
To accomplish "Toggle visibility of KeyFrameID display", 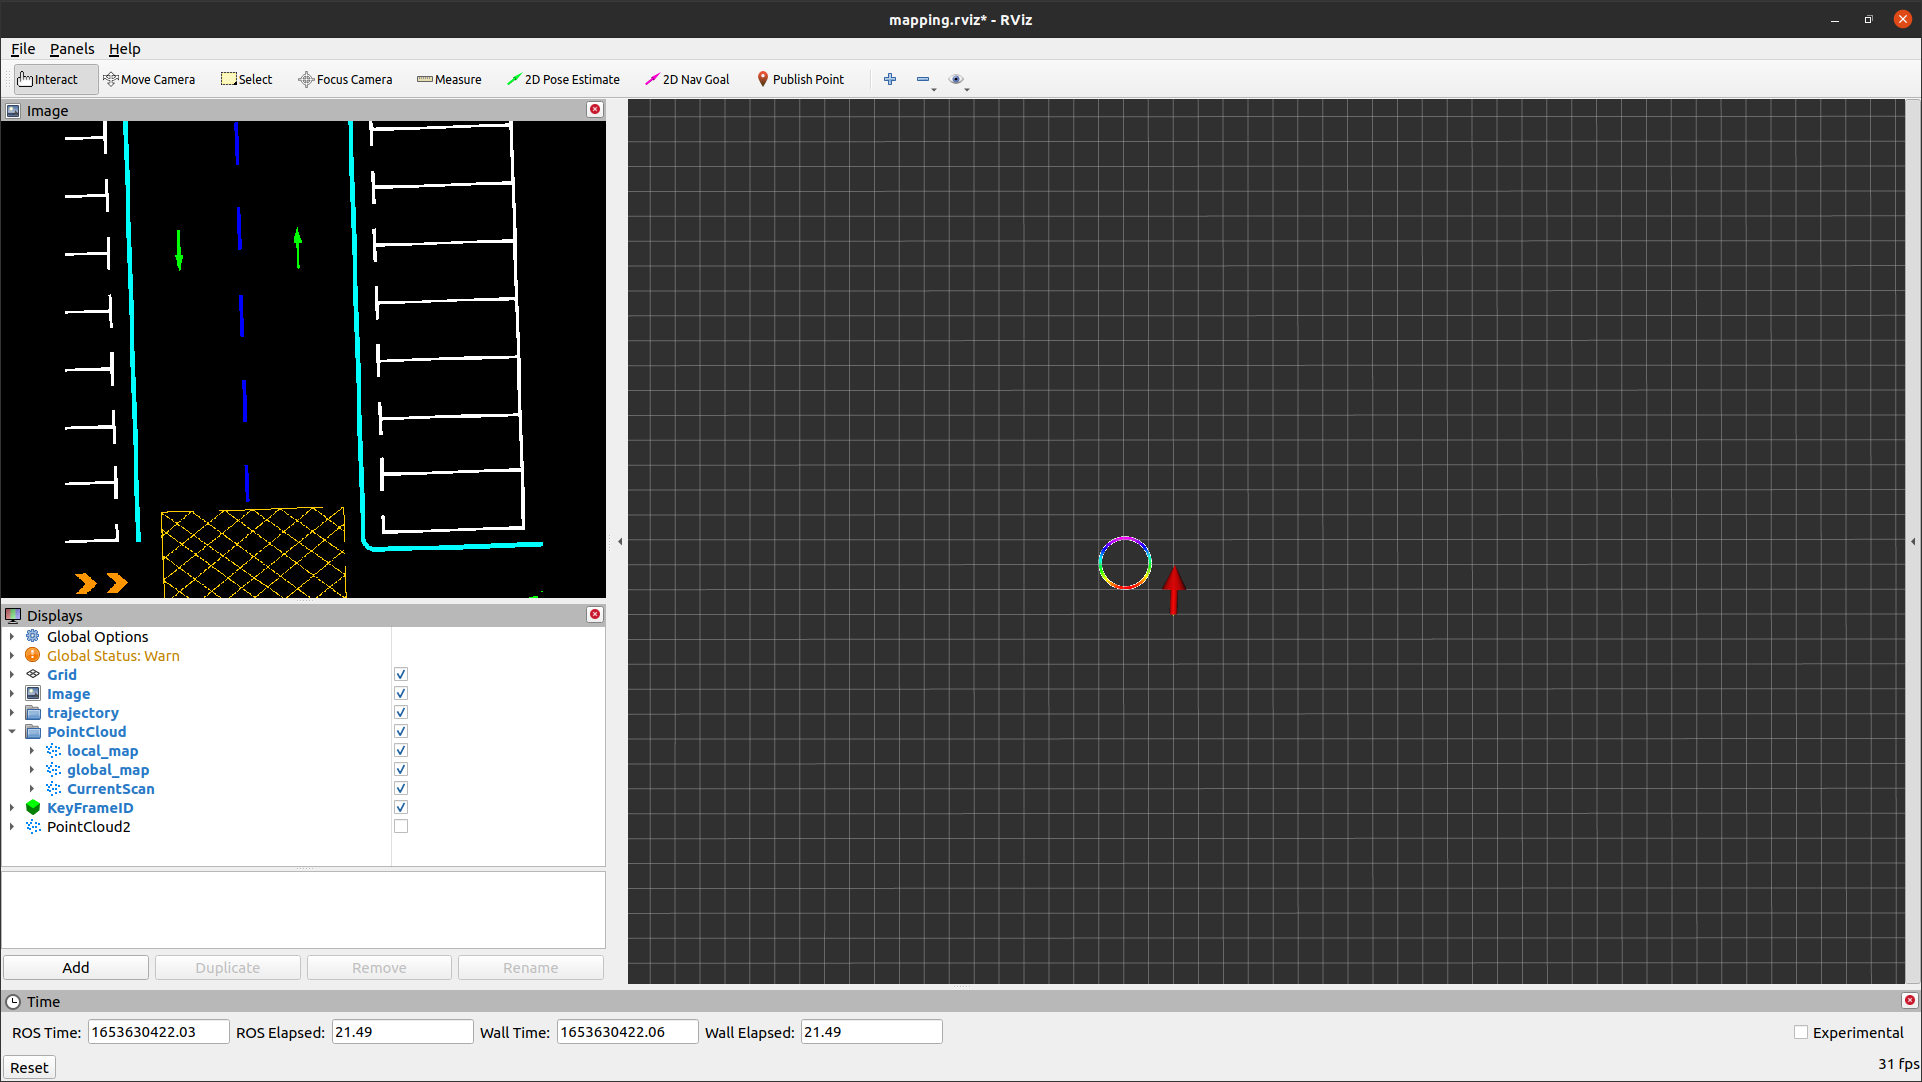I will [x=400, y=806].
